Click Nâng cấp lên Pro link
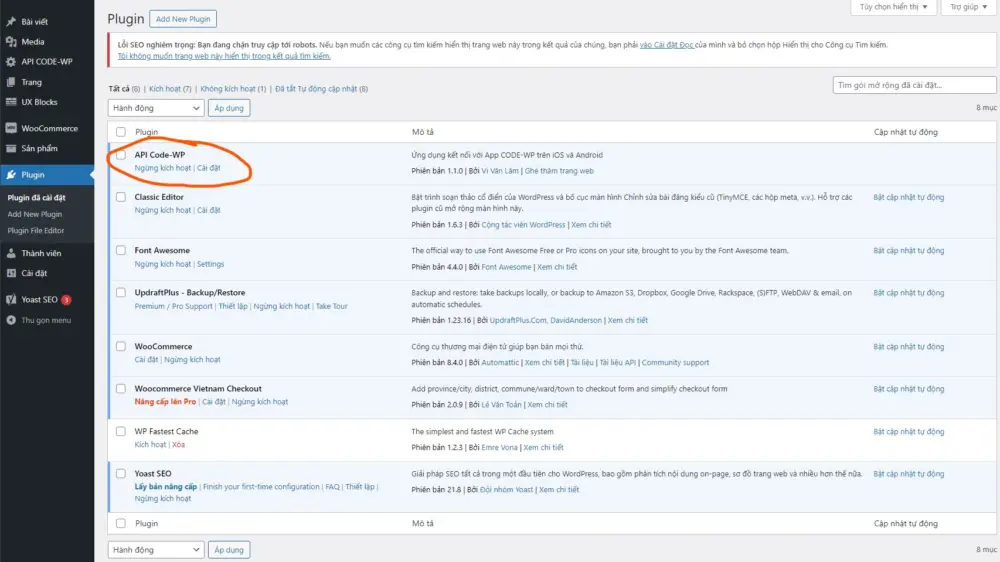 pyautogui.click(x=165, y=402)
